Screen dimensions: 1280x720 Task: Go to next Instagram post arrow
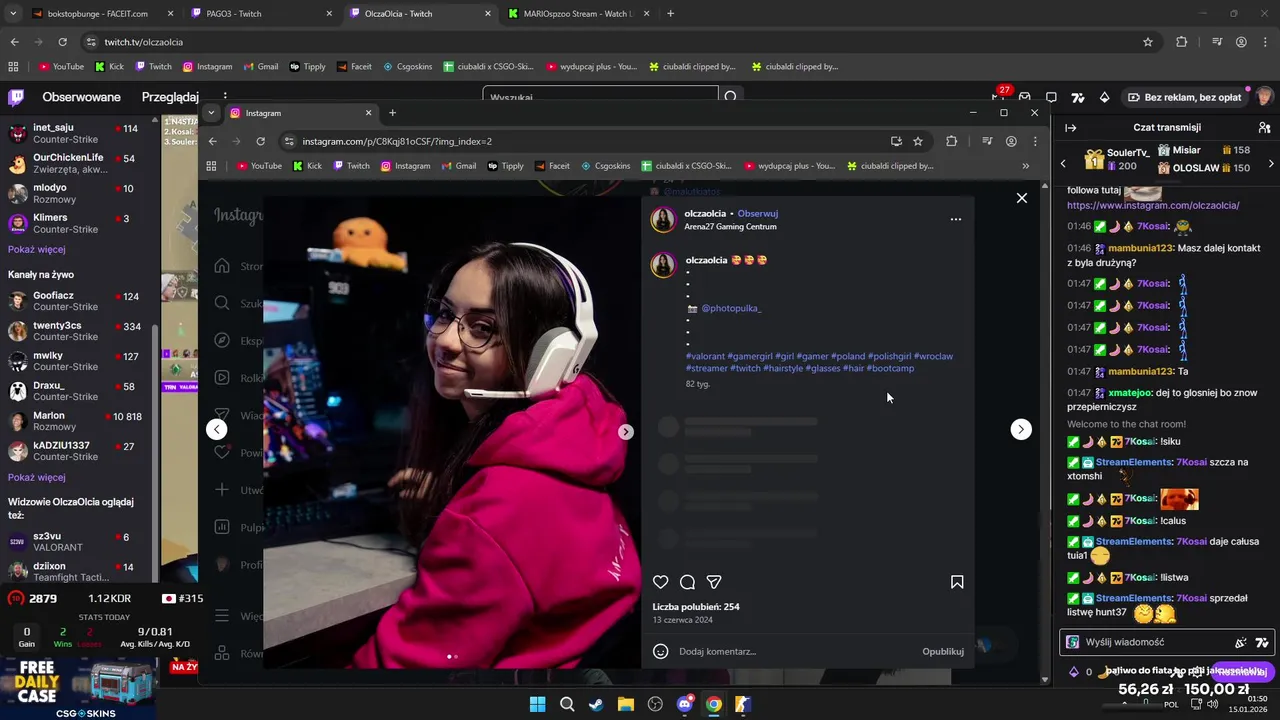pos(1021,429)
